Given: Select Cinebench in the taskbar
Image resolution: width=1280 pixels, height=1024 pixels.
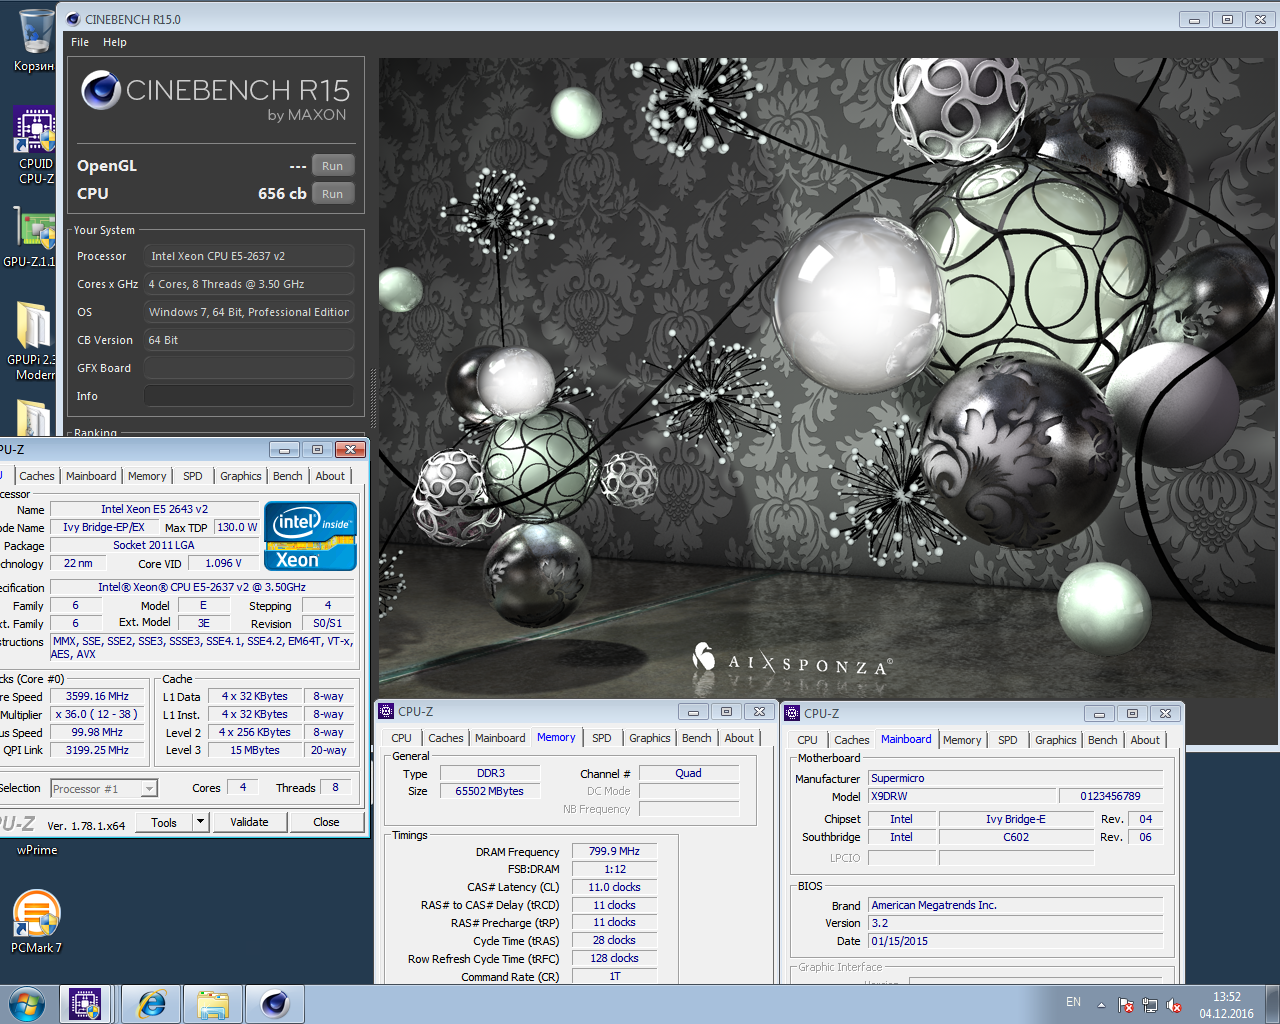Looking at the screenshot, I should click(275, 1004).
